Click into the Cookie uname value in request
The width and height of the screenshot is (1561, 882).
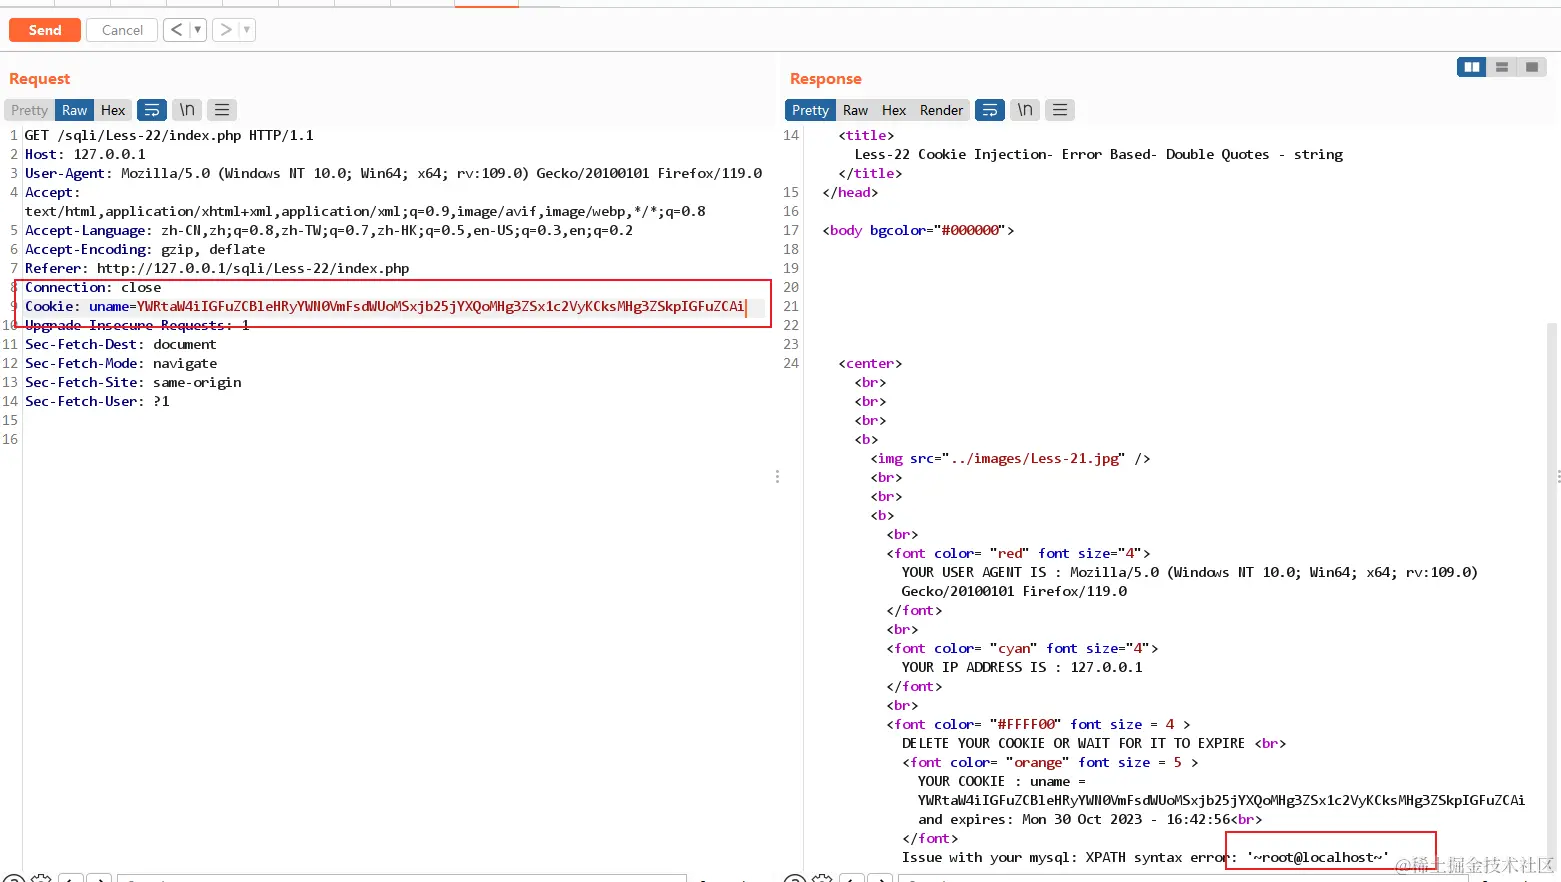[441, 306]
